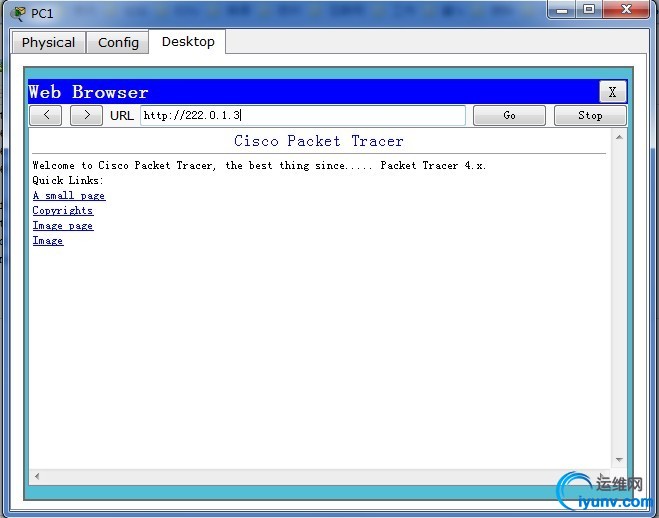Open the 'A small page' link
The image size is (659, 518).
(69, 196)
